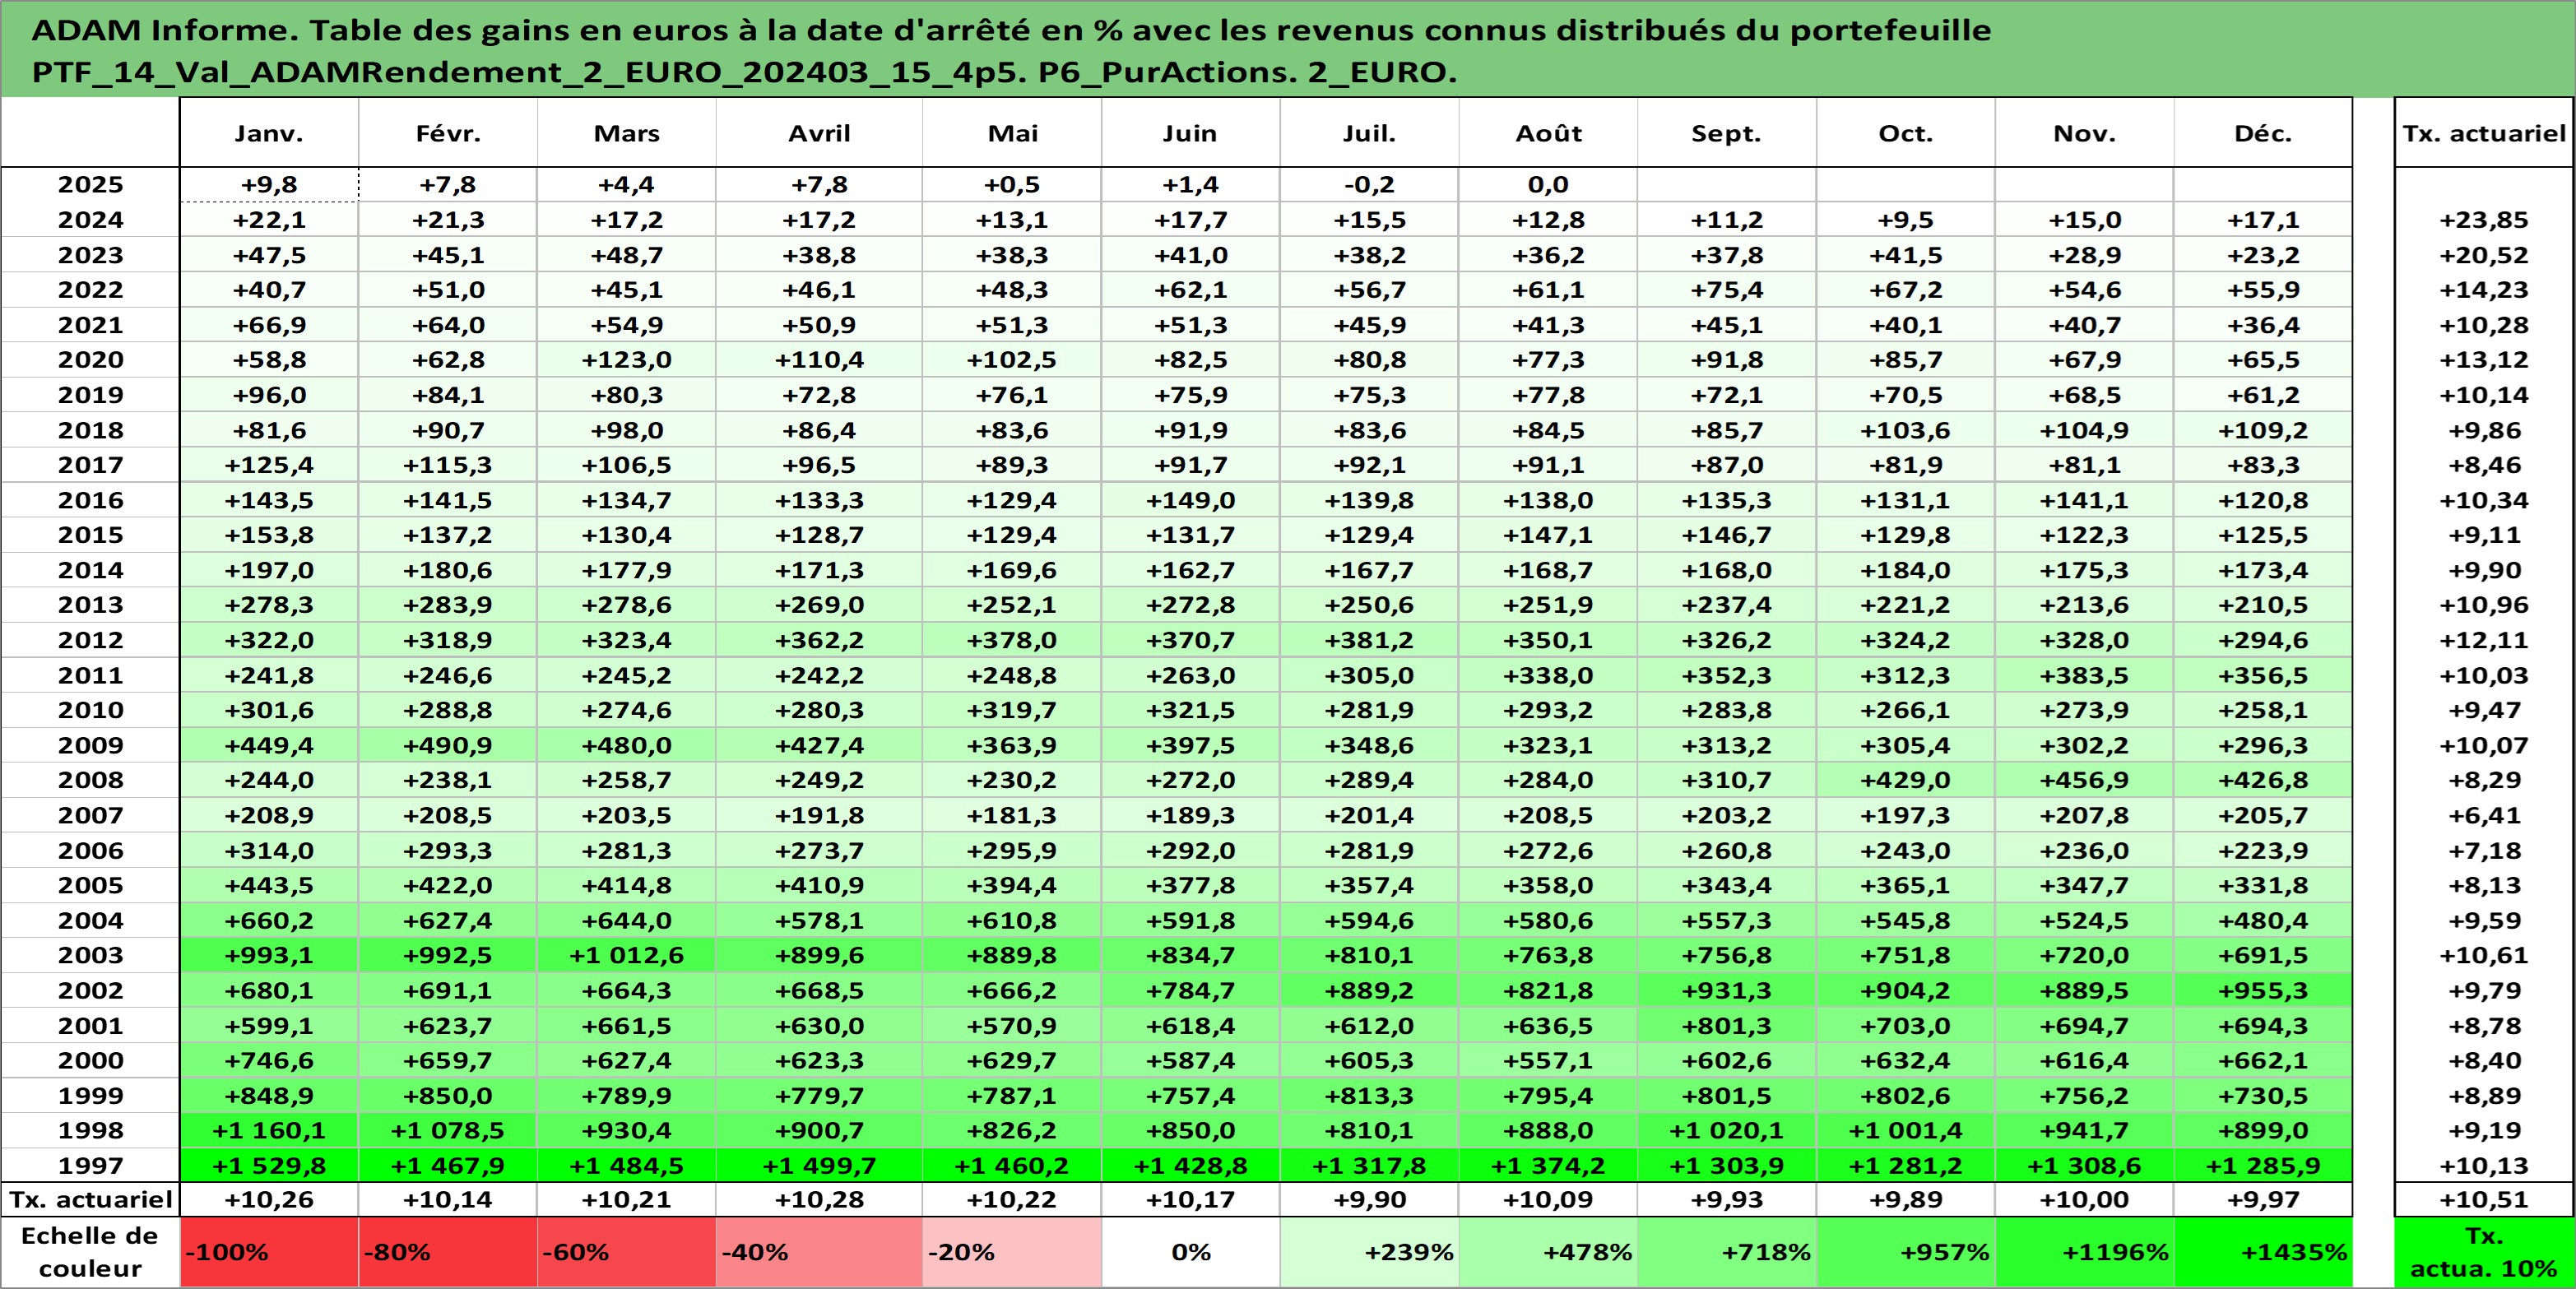This screenshot has height=1289, width=2576.
Task: Click the +381,2 July 2012 cell
Action: point(1369,640)
